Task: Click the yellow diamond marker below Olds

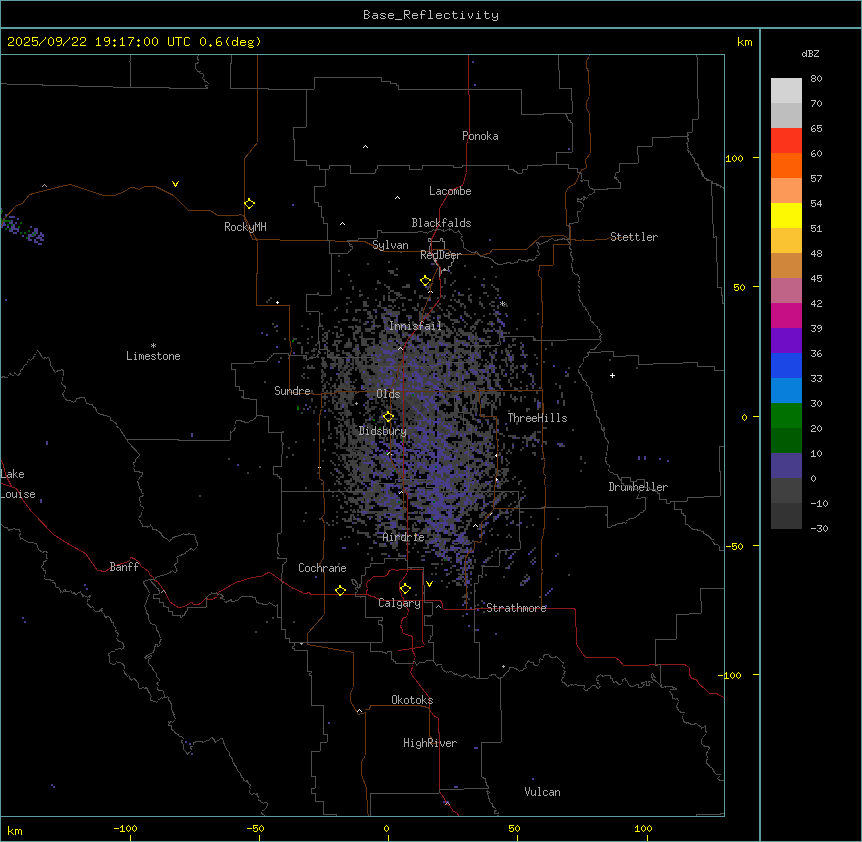Action: tap(389, 417)
